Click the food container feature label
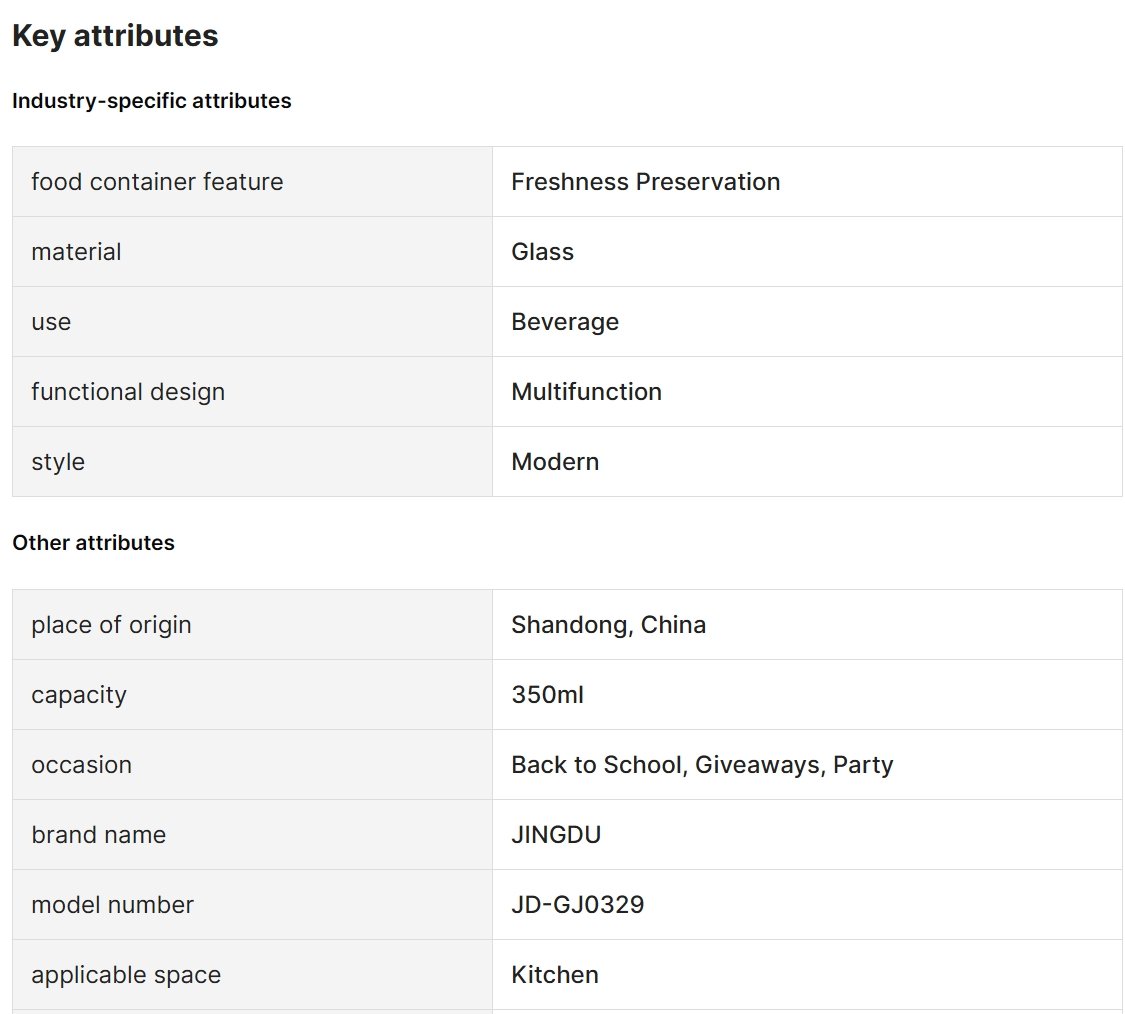This screenshot has width=1125, height=1014. tap(157, 182)
